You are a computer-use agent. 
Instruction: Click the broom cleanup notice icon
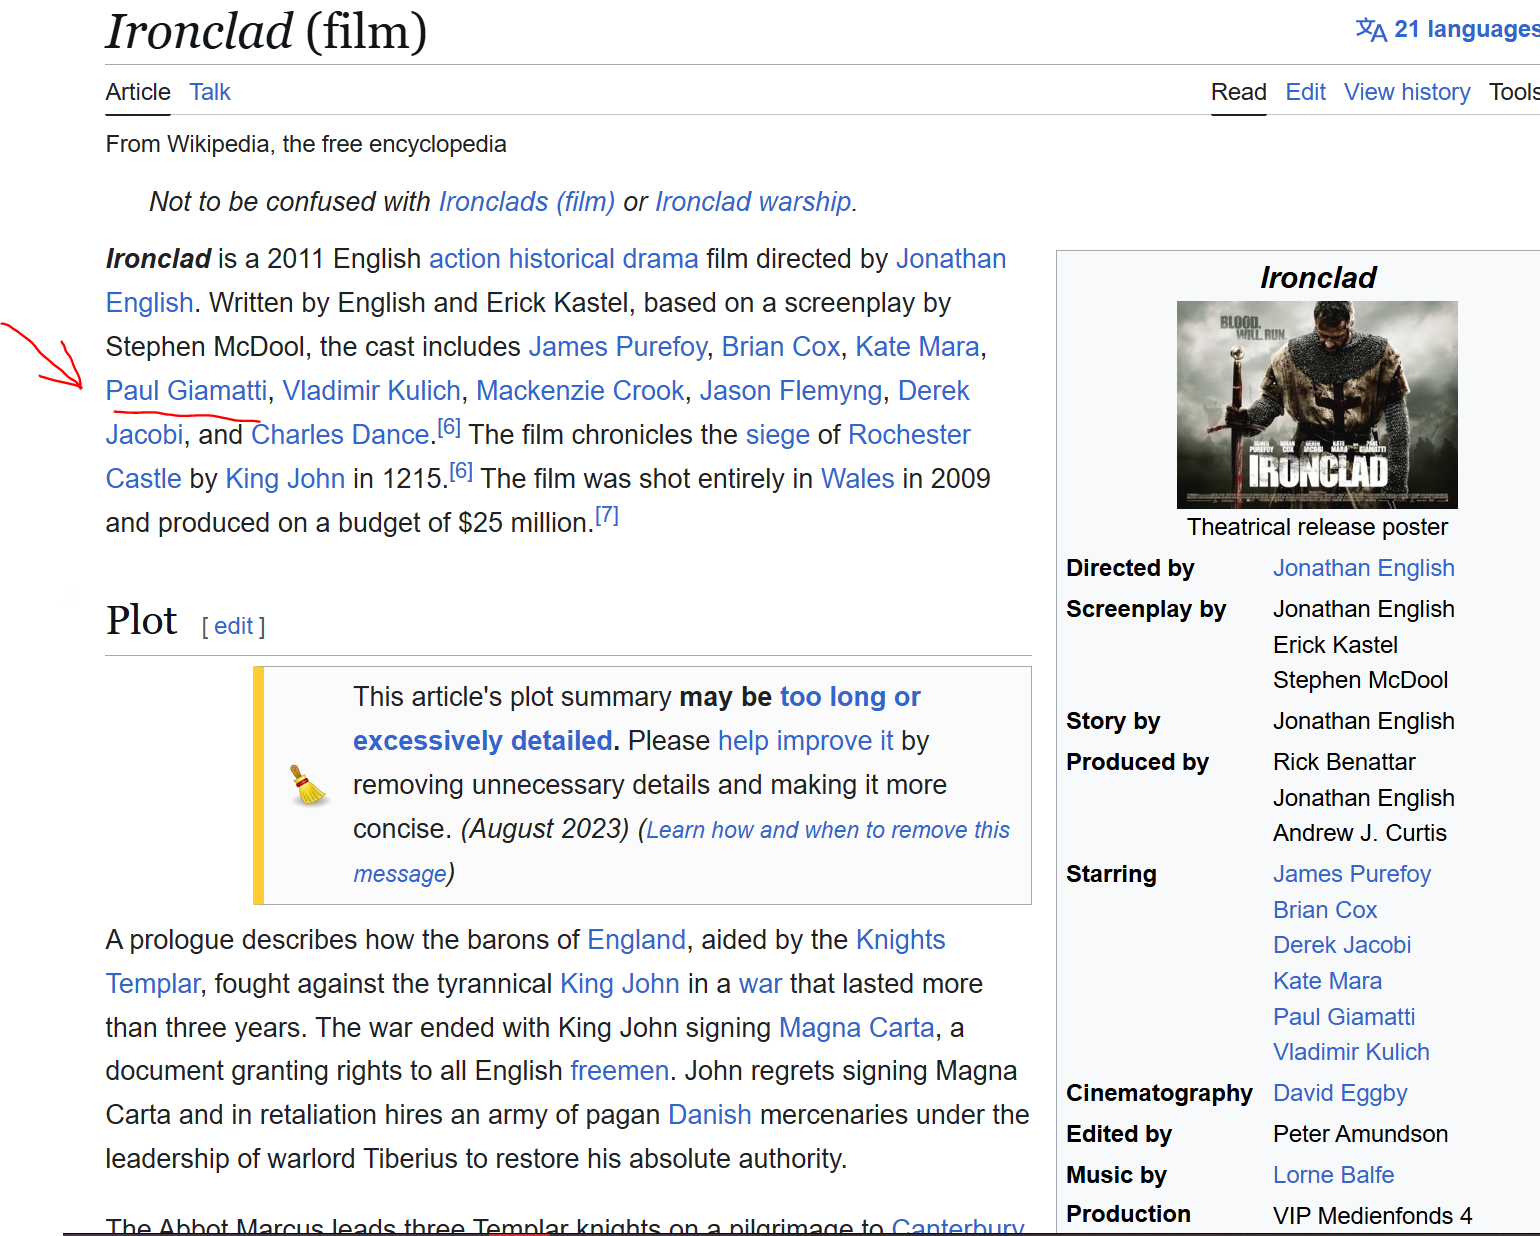tap(309, 785)
